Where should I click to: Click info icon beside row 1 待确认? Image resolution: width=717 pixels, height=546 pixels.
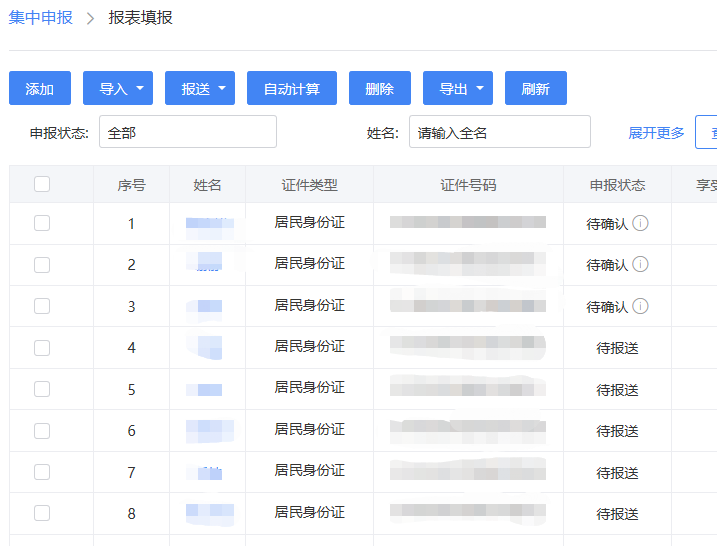point(641,223)
